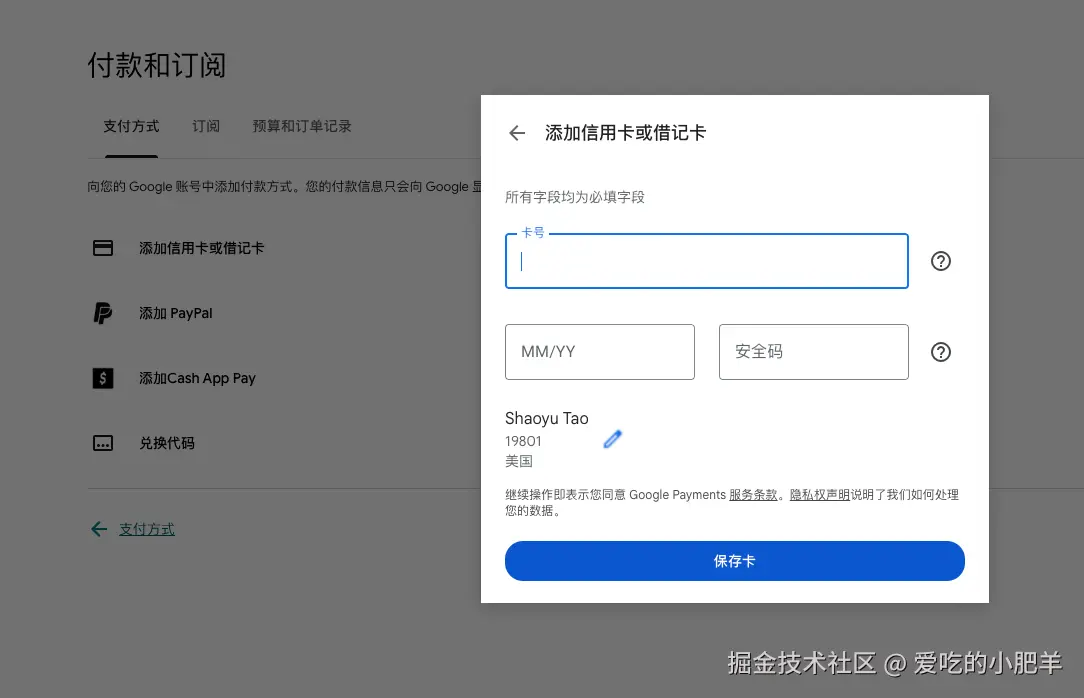Follow the 支付方式 link at the bottom
This screenshot has height=698, width=1084.
[x=147, y=529]
